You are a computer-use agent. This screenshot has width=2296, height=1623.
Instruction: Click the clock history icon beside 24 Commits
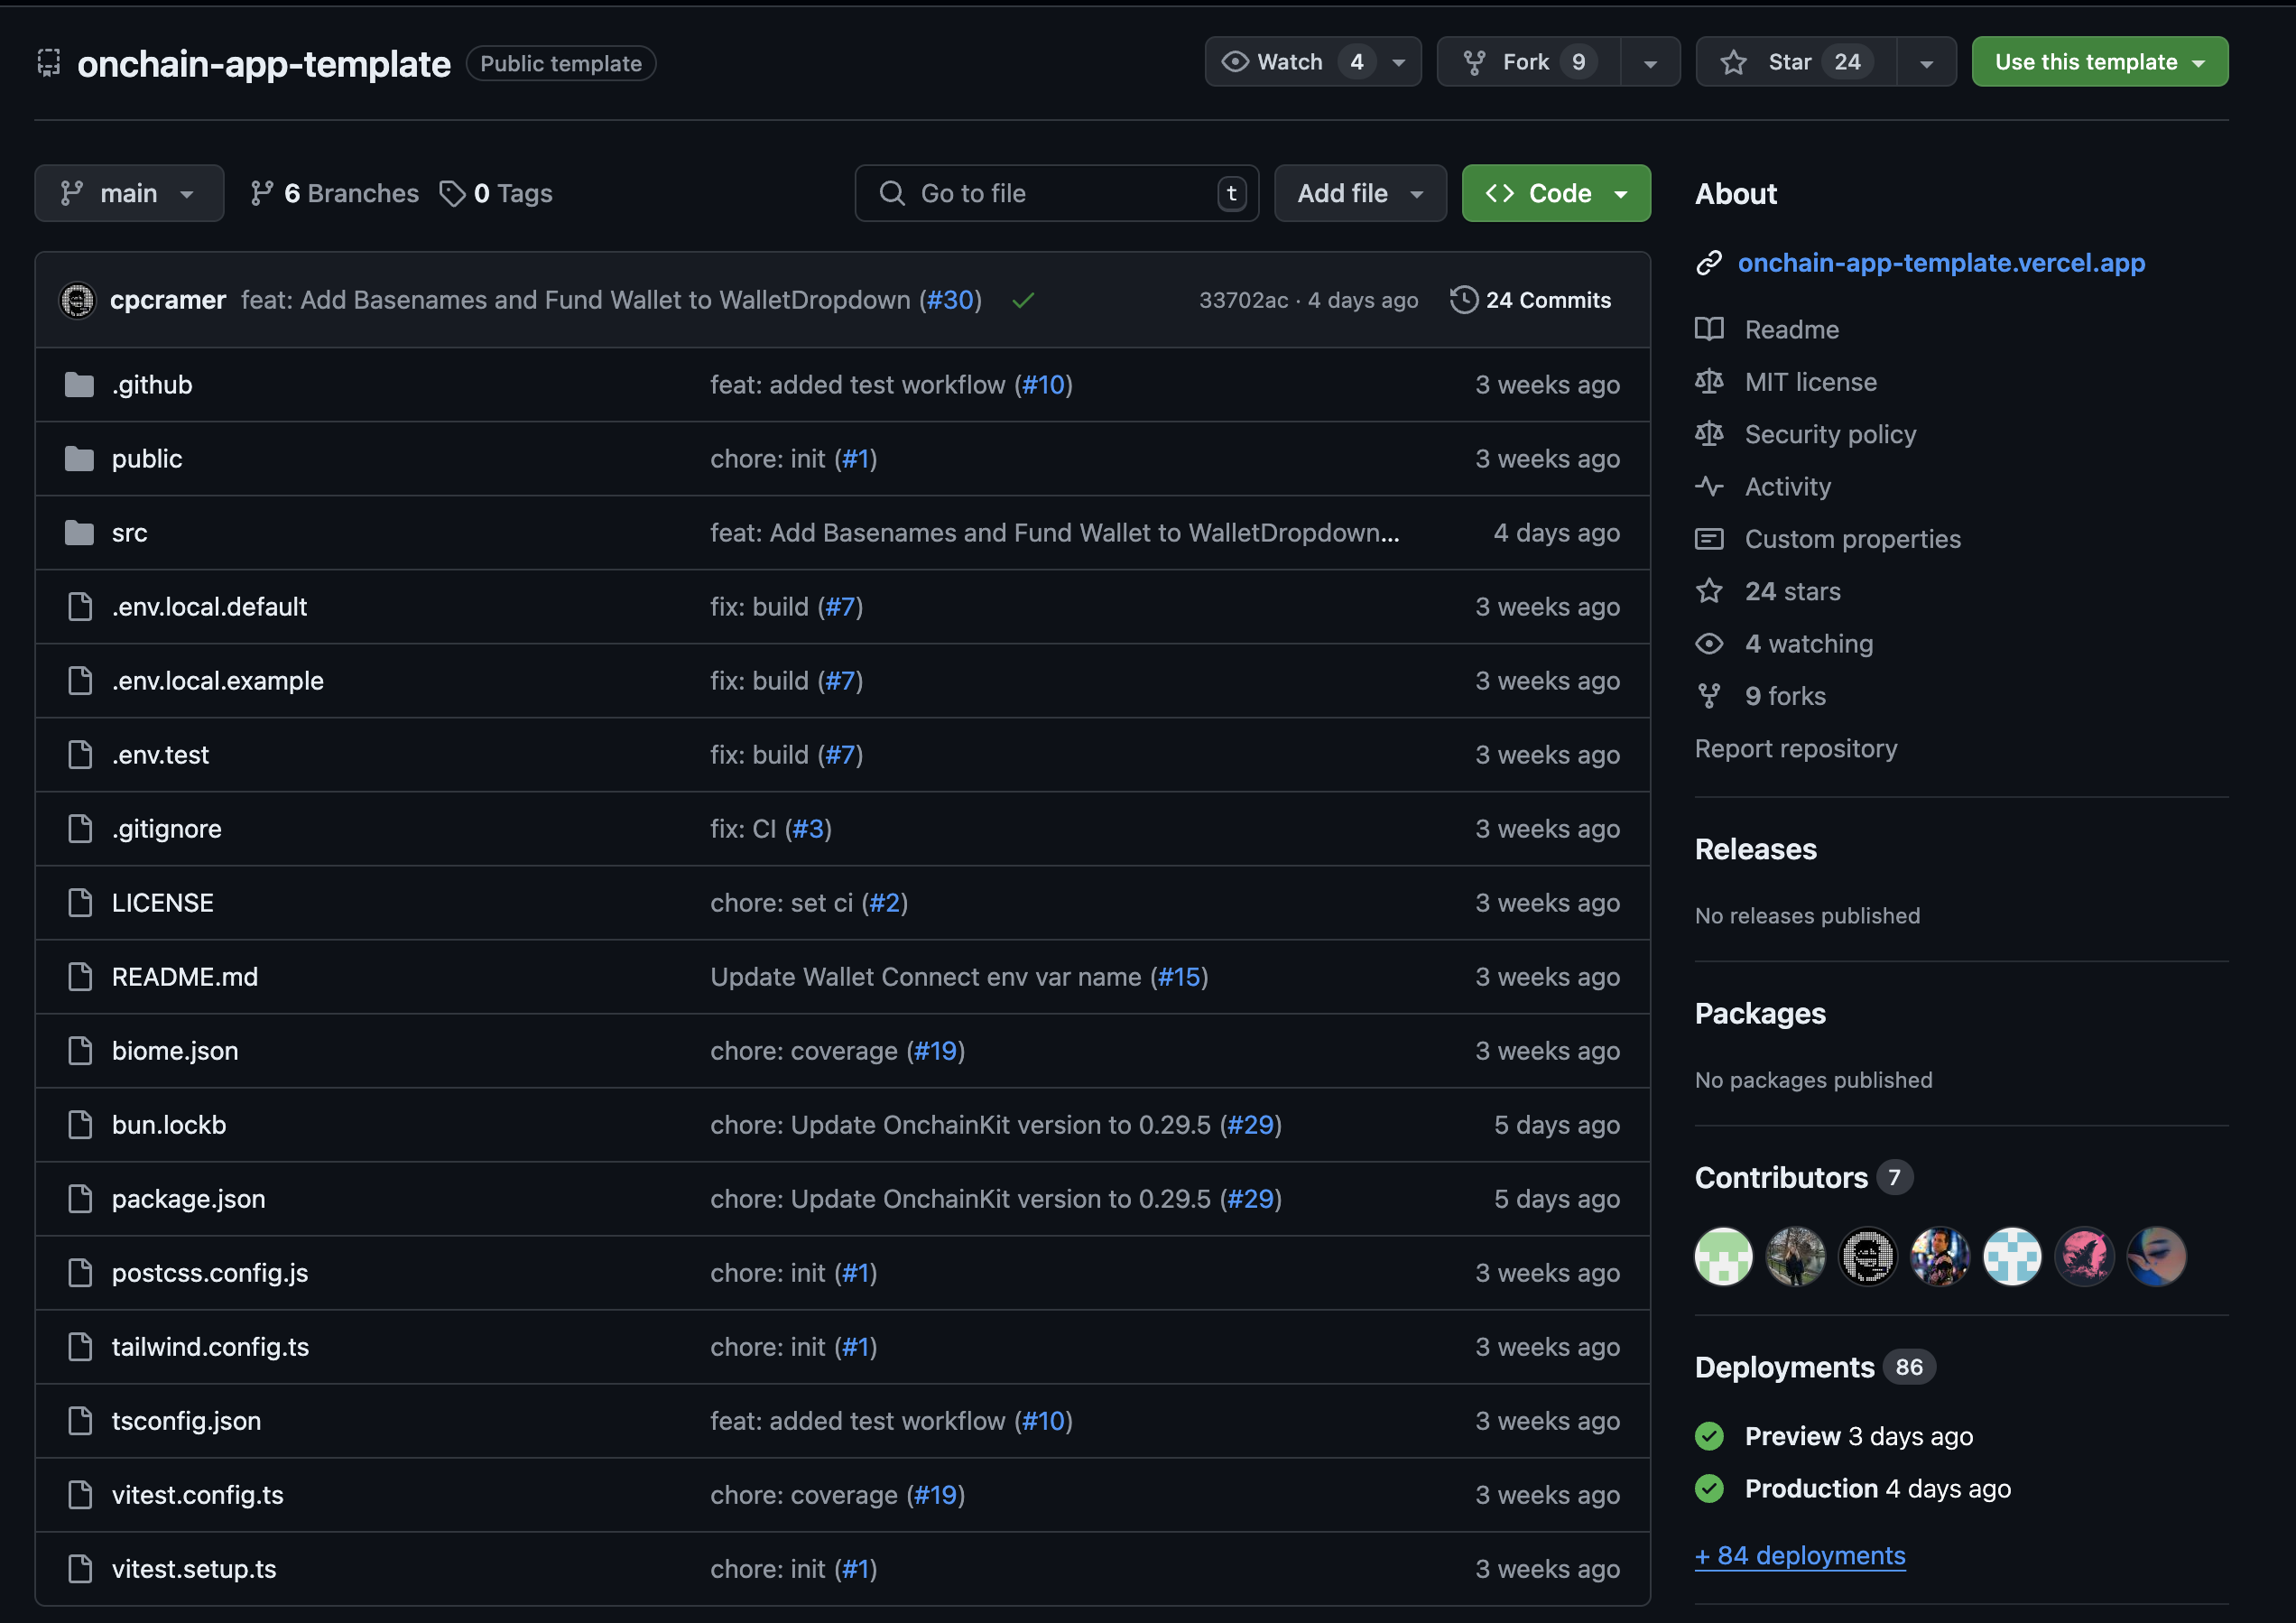point(1464,300)
